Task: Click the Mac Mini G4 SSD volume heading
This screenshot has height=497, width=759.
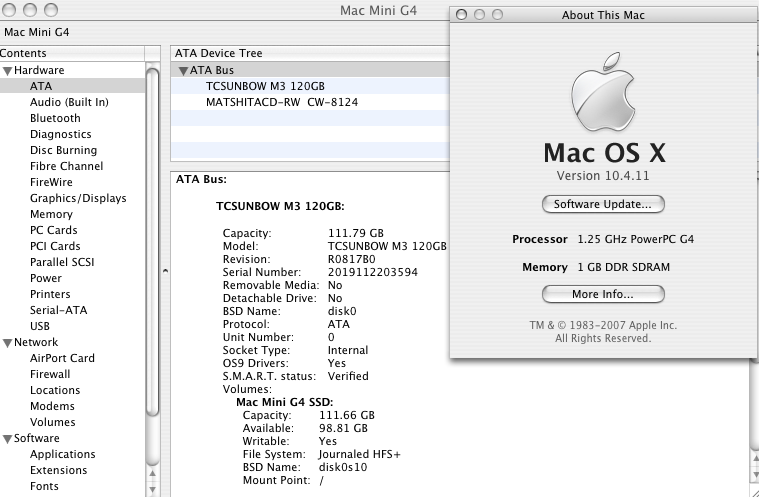Action: coord(285,402)
